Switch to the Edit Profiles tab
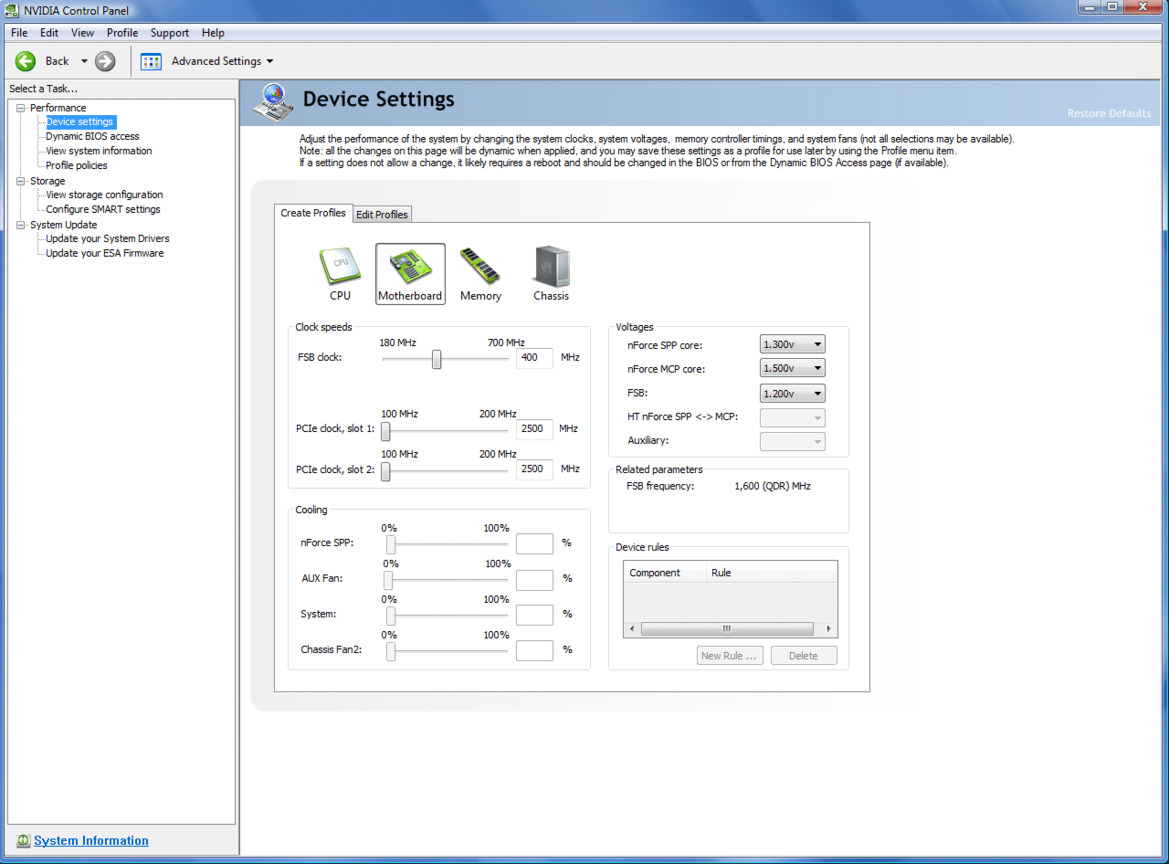 (382, 215)
